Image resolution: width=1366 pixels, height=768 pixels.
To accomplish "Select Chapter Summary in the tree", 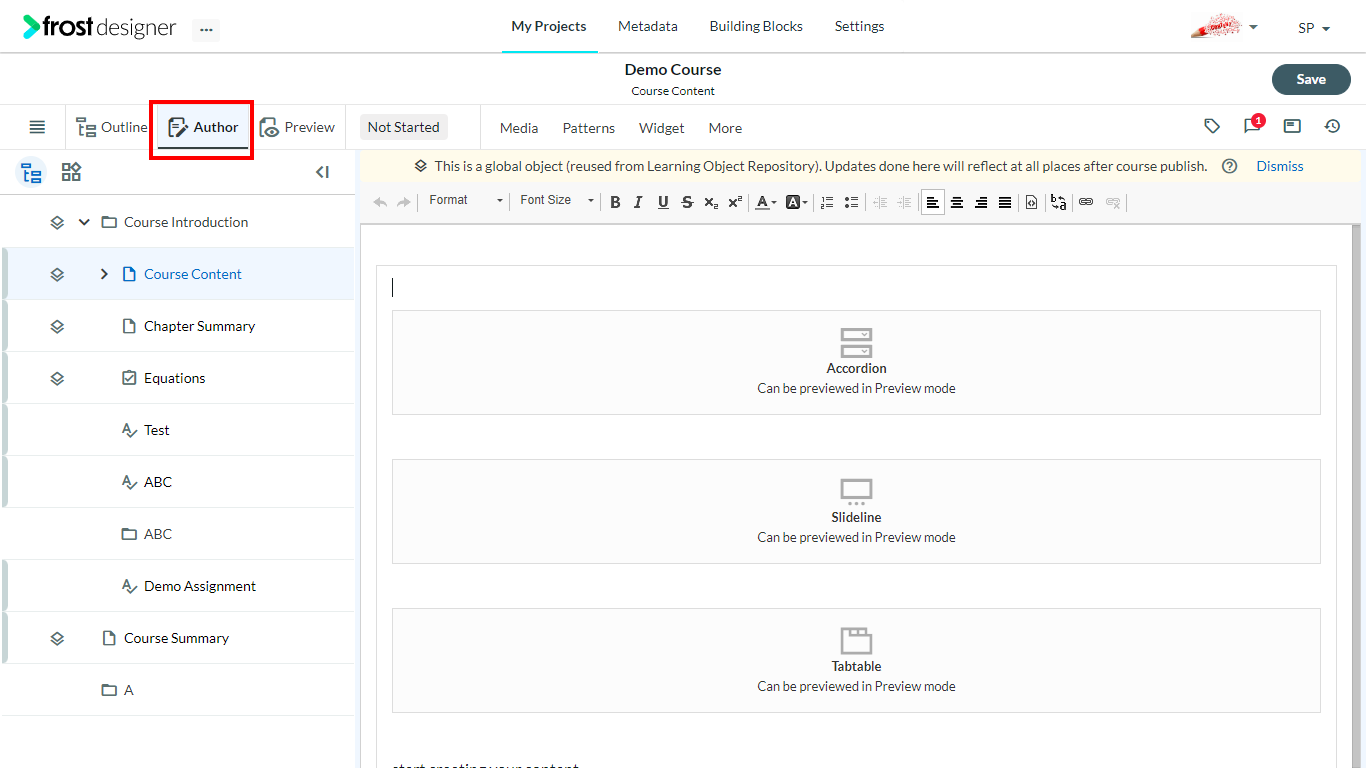I will click(x=199, y=326).
